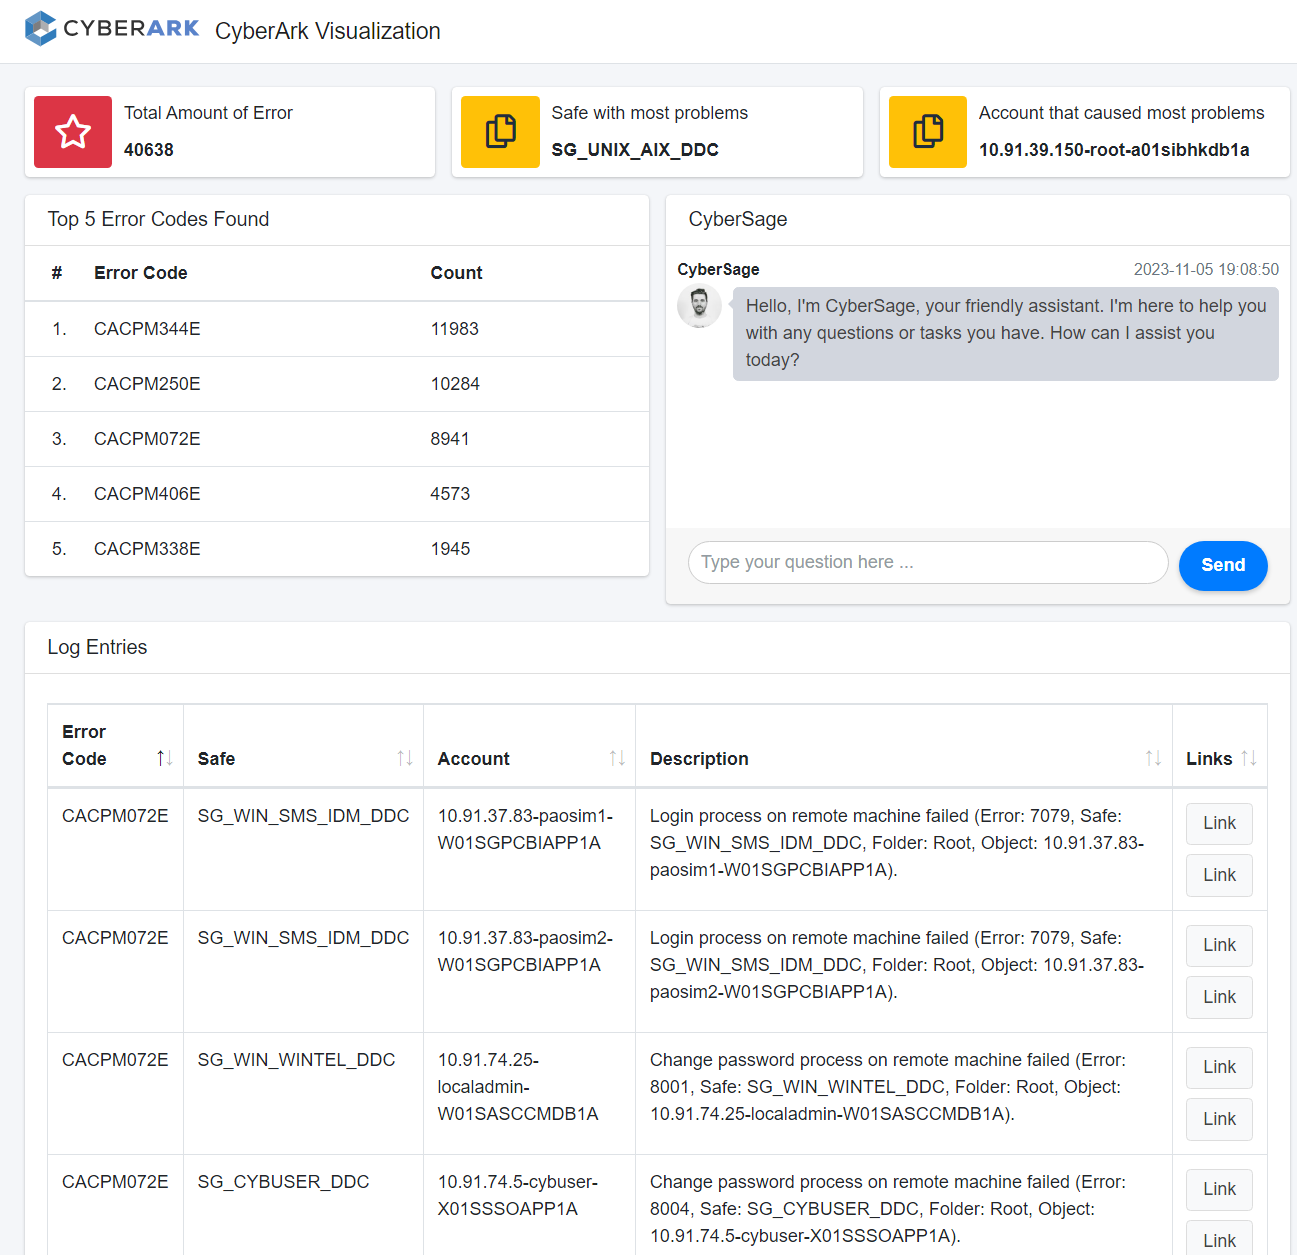
Task: Click the safe name SG_UNIX_AIX_DDC
Action: 635,150
